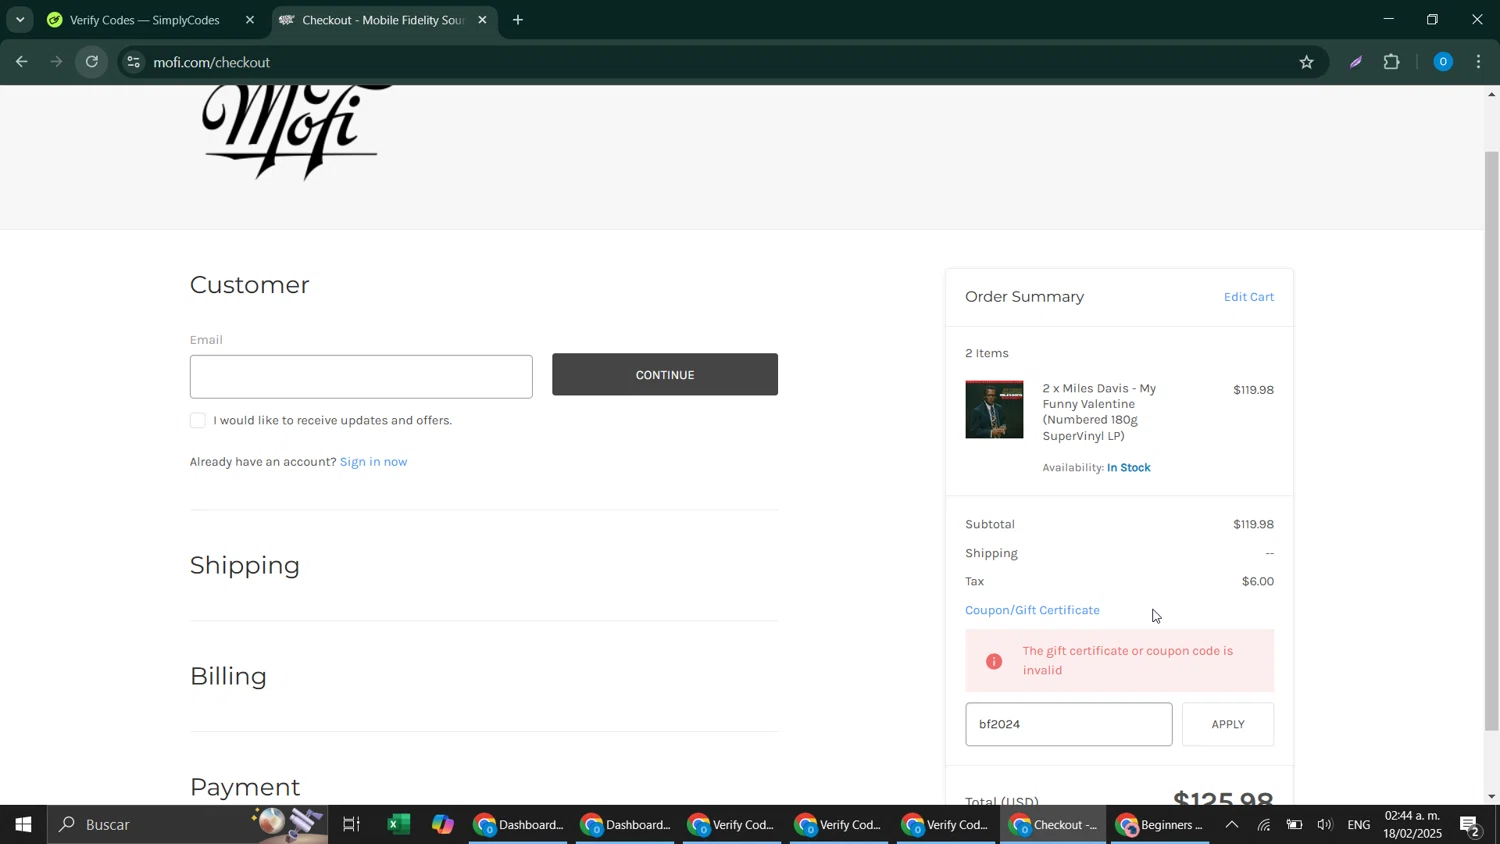
Task: Click the CONTINUE button
Action: coord(665,374)
